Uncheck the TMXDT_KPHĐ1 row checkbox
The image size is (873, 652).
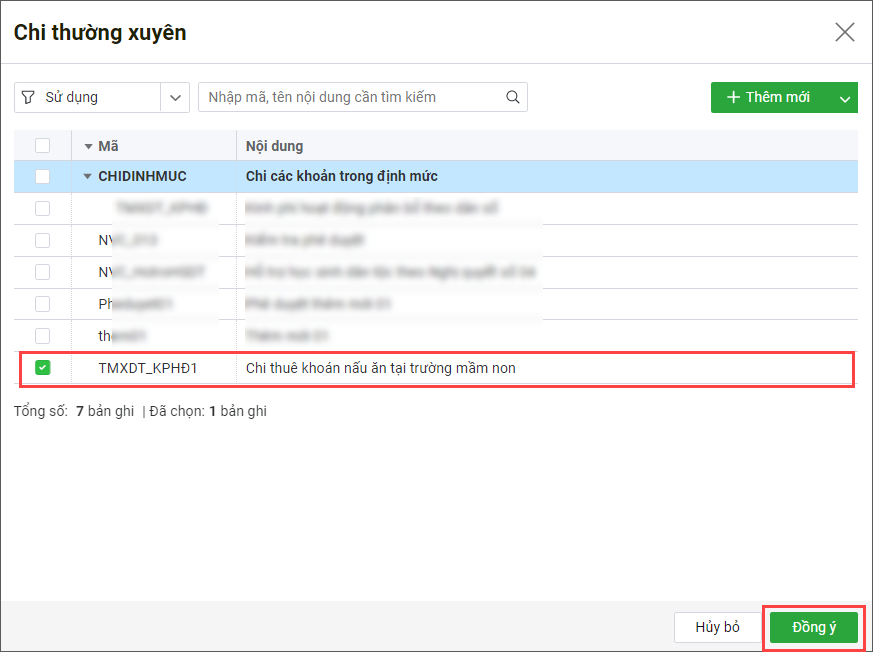[x=42, y=368]
